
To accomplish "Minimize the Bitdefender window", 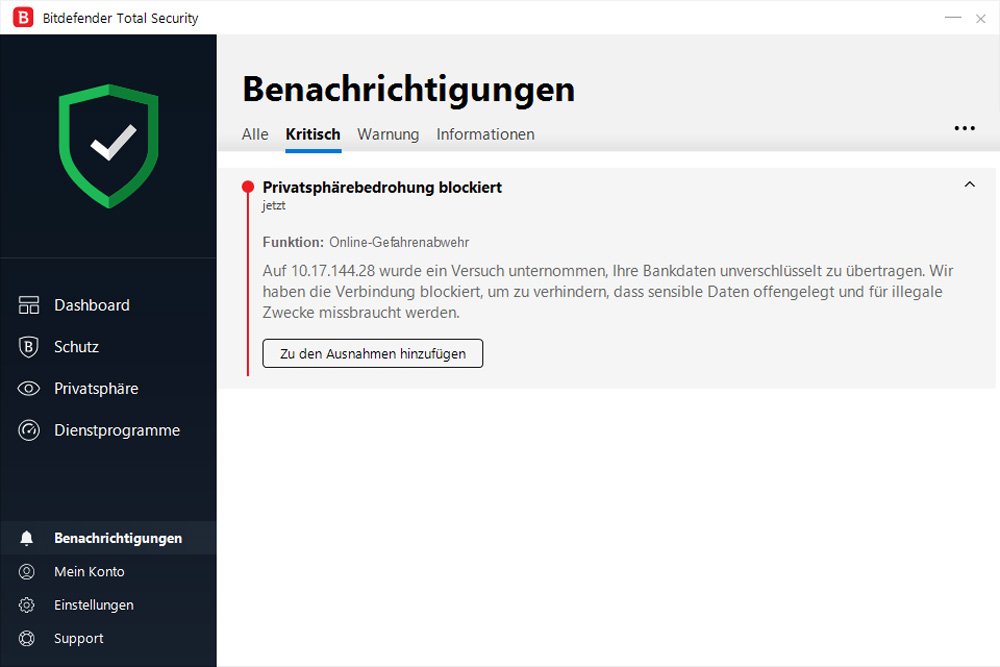I will [x=953, y=18].
